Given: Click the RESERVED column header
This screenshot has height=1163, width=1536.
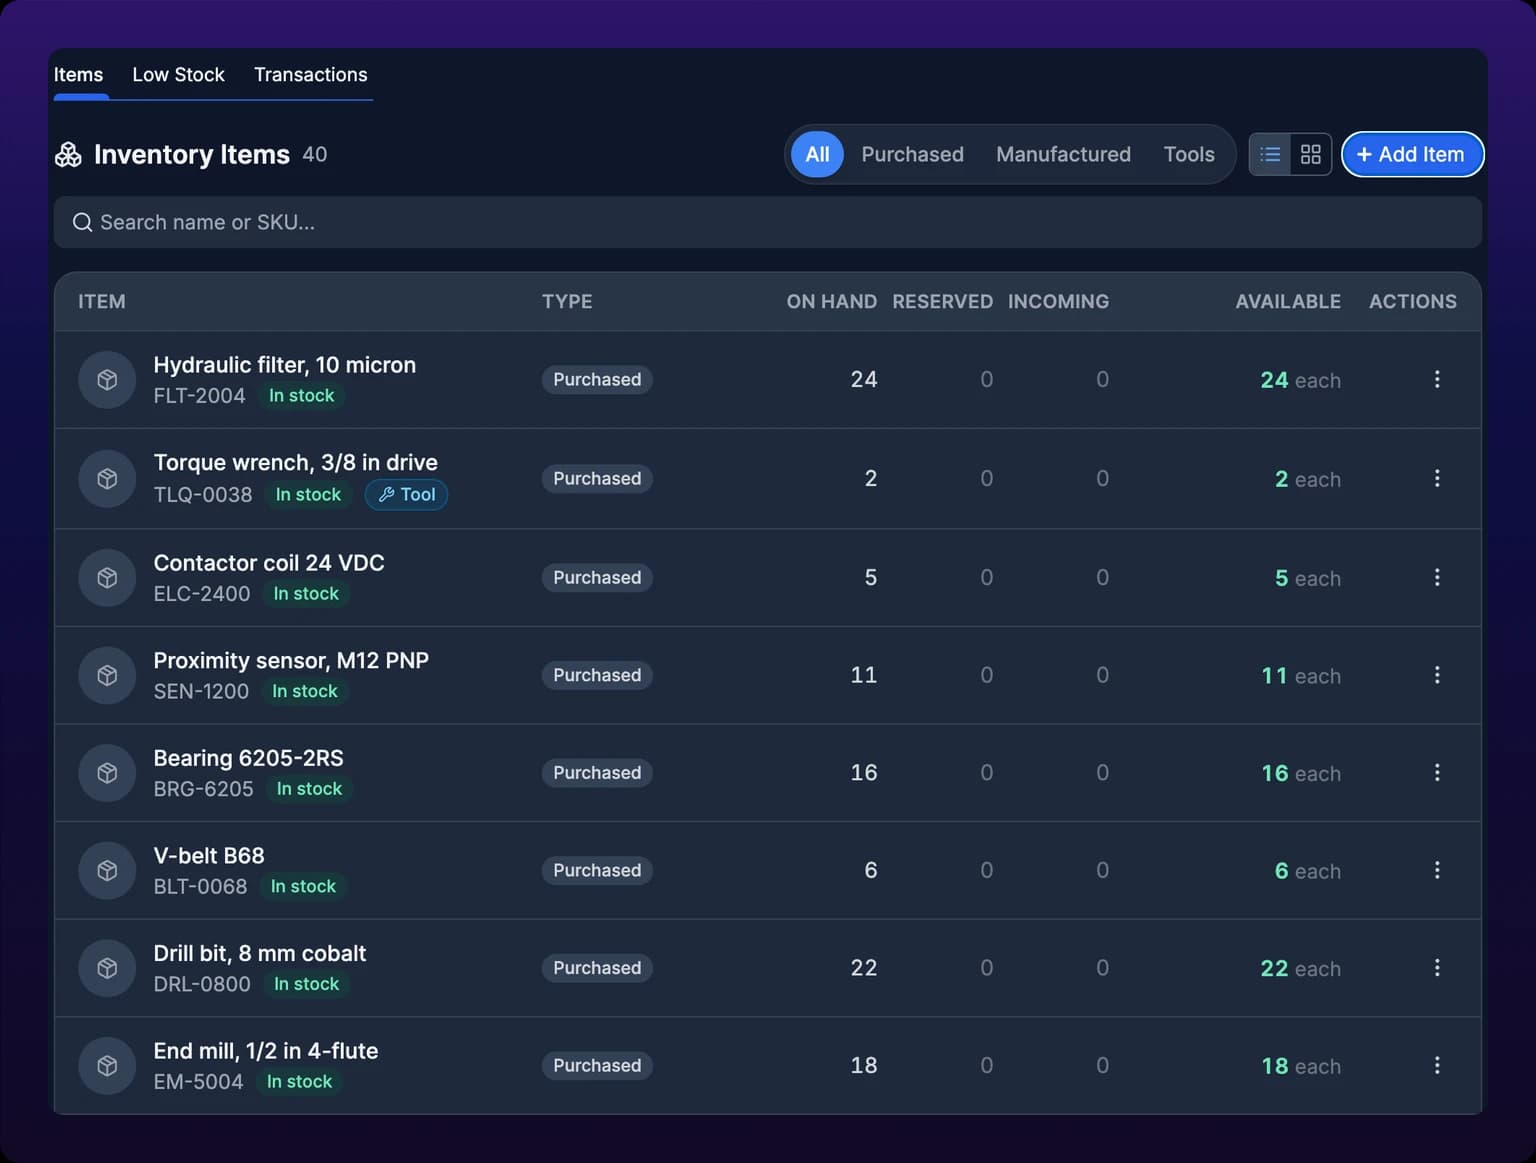Looking at the screenshot, I should click(x=942, y=301).
